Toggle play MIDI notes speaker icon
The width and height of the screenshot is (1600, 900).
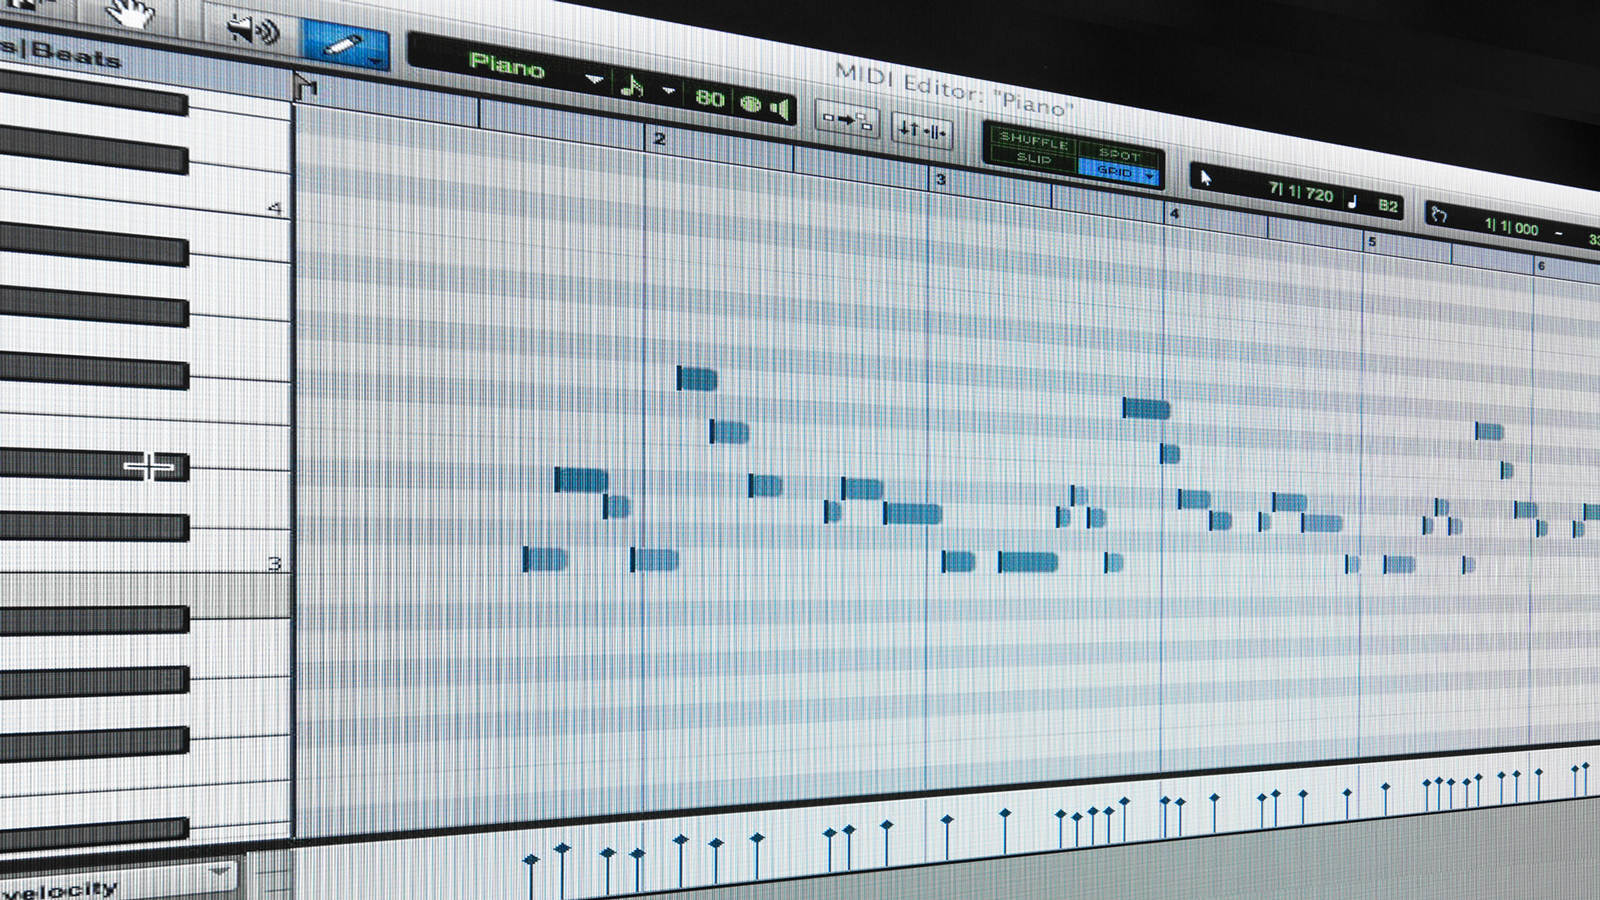782,108
